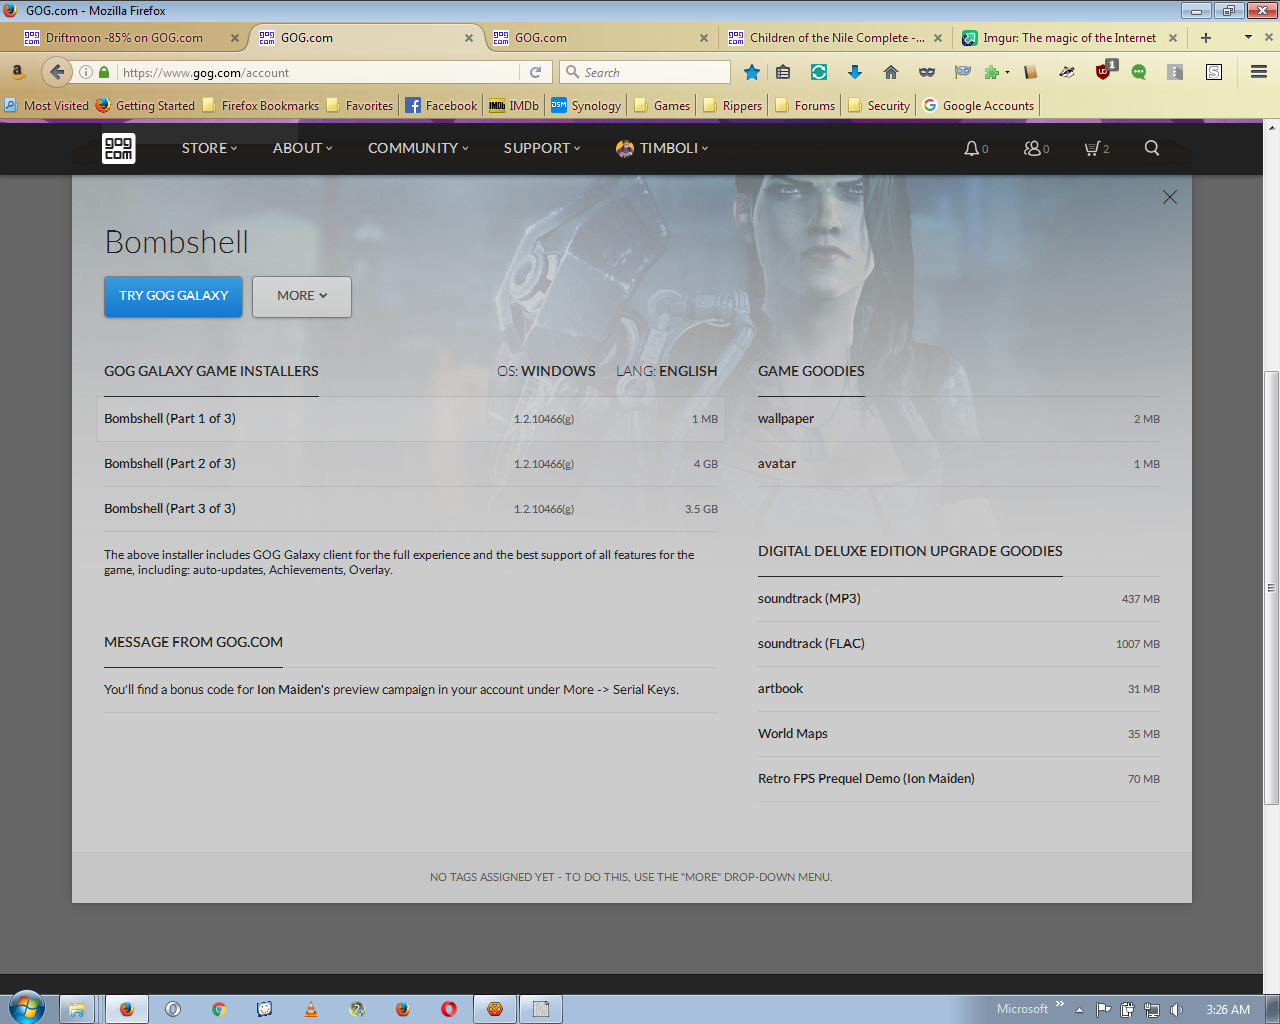Click the green chat bubble extension icon
Viewport: 1280px width, 1024px height.
1139,72
